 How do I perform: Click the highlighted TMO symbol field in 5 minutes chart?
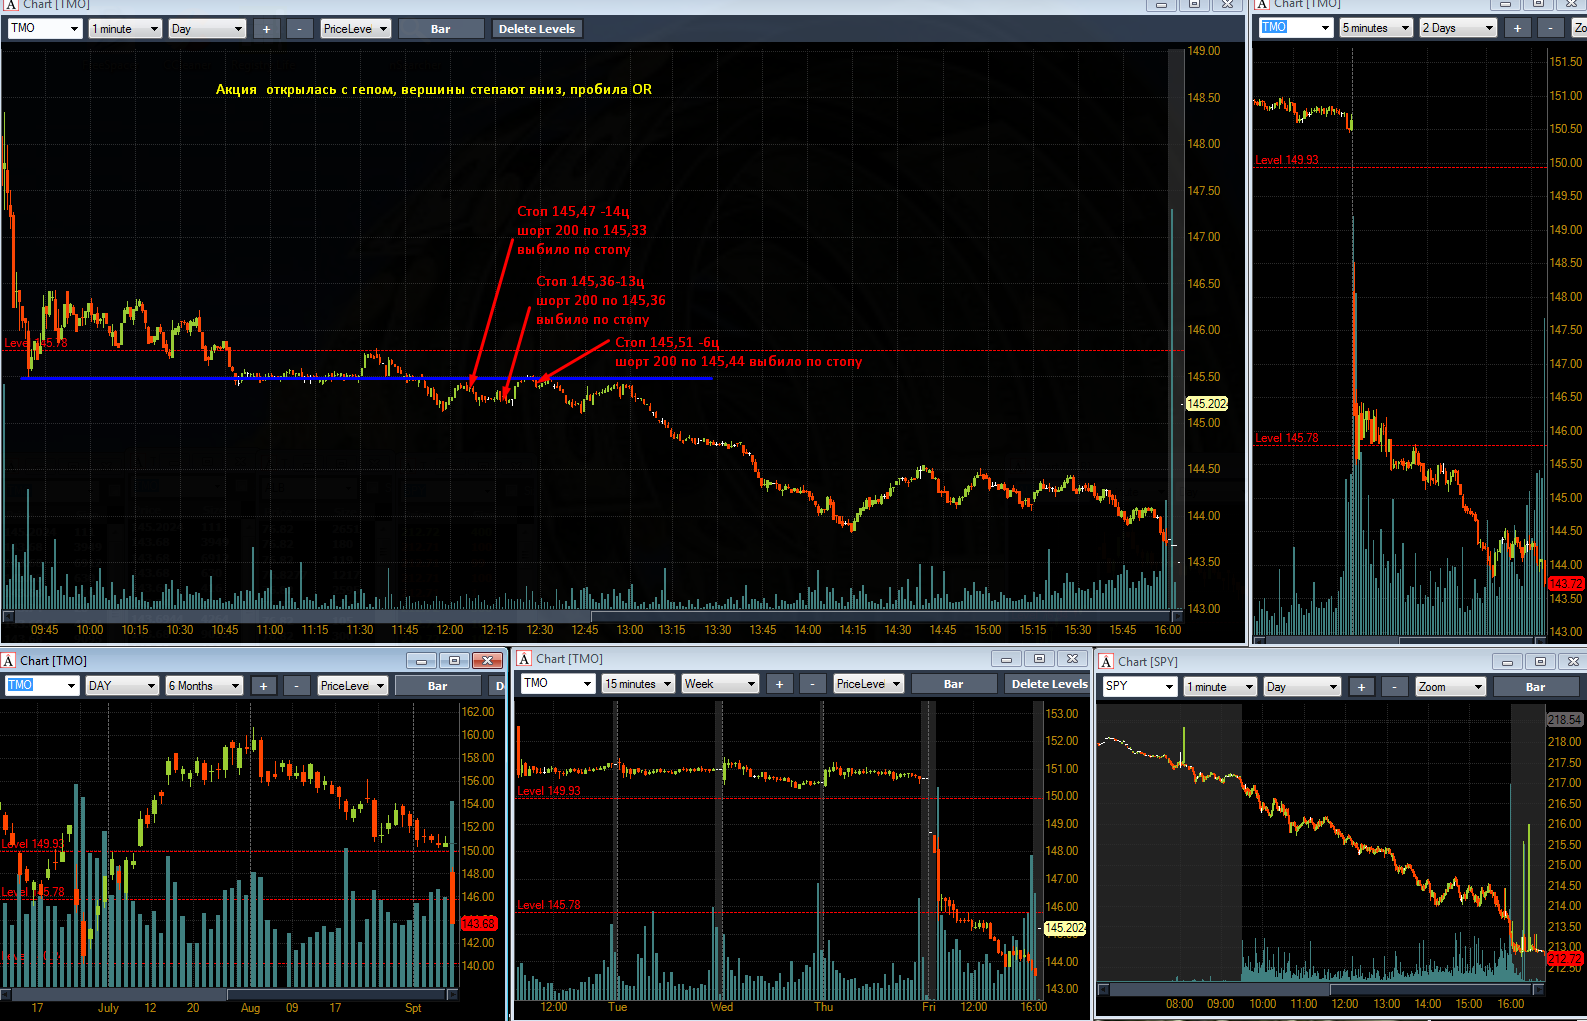coord(1297,28)
